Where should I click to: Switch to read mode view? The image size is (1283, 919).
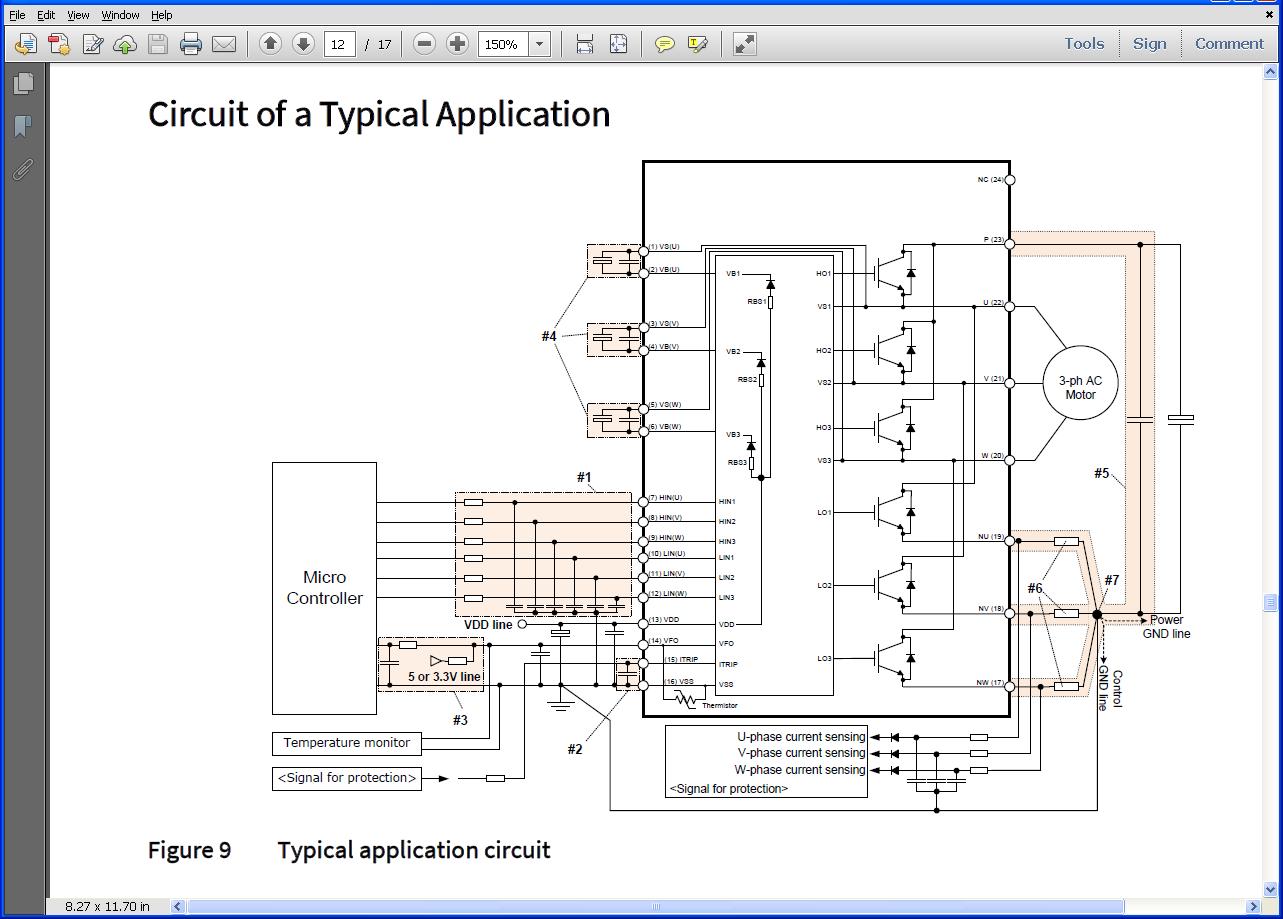pyautogui.click(x=744, y=44)
